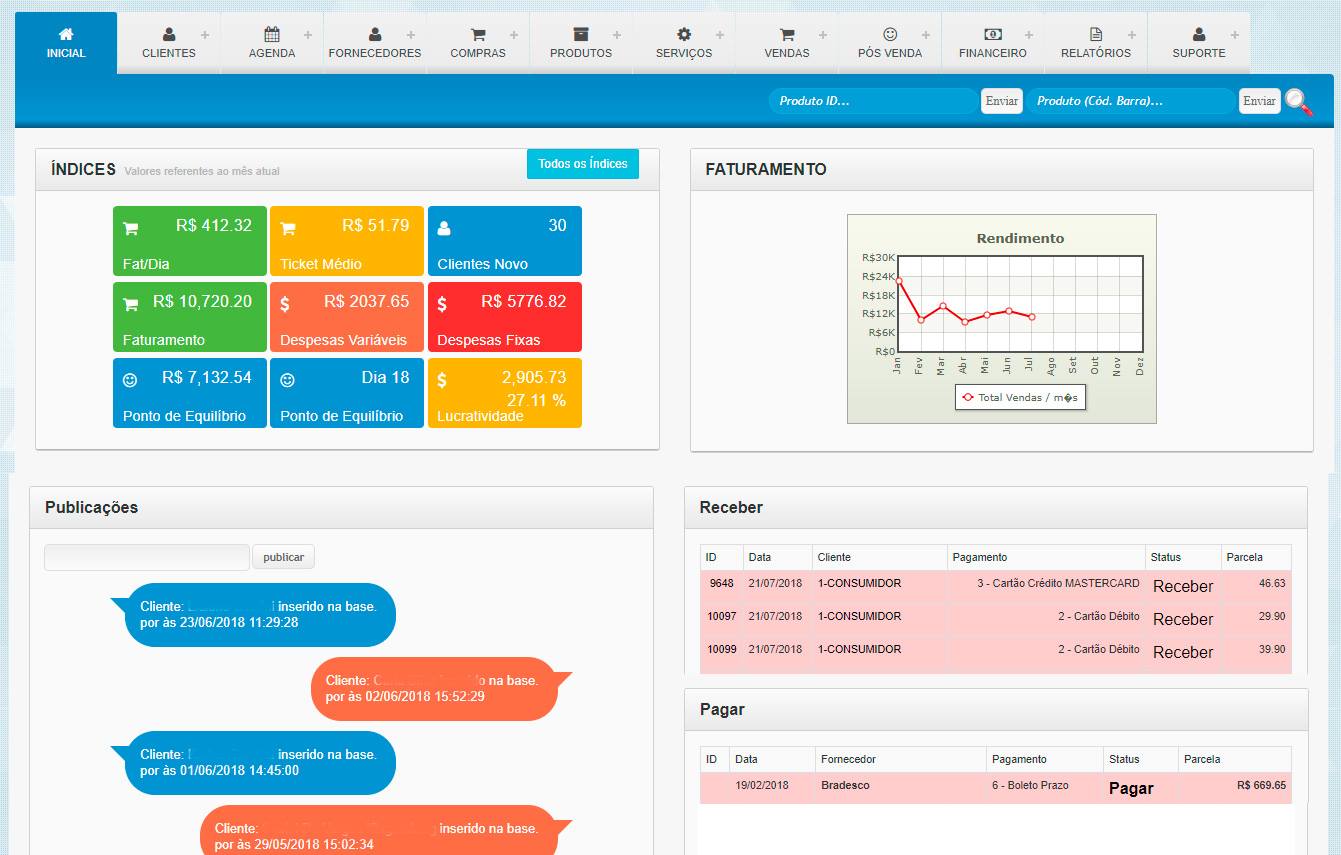Screen dimensions: 1341x855
Task: Click the Produto (Cód. Barra) input field
Action: coord(1131,101)
